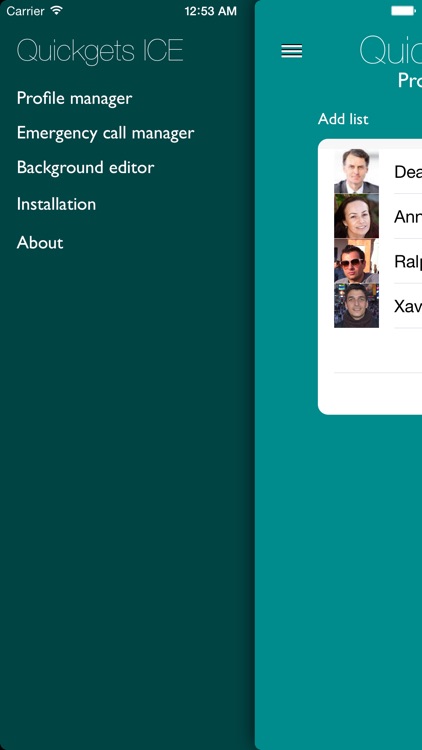Go to Background editor
This screenshot has height=750, width=422.
pos(85,167)
